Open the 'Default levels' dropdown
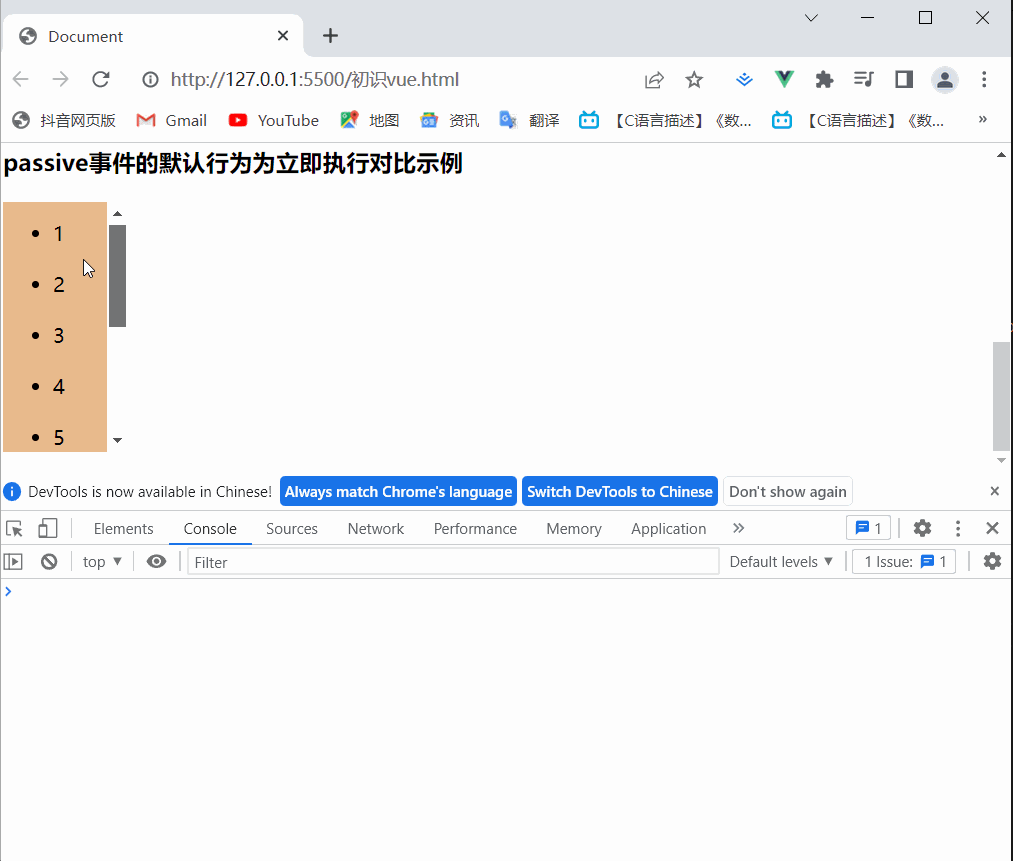 pyautogui.click(x=781, y=561)
